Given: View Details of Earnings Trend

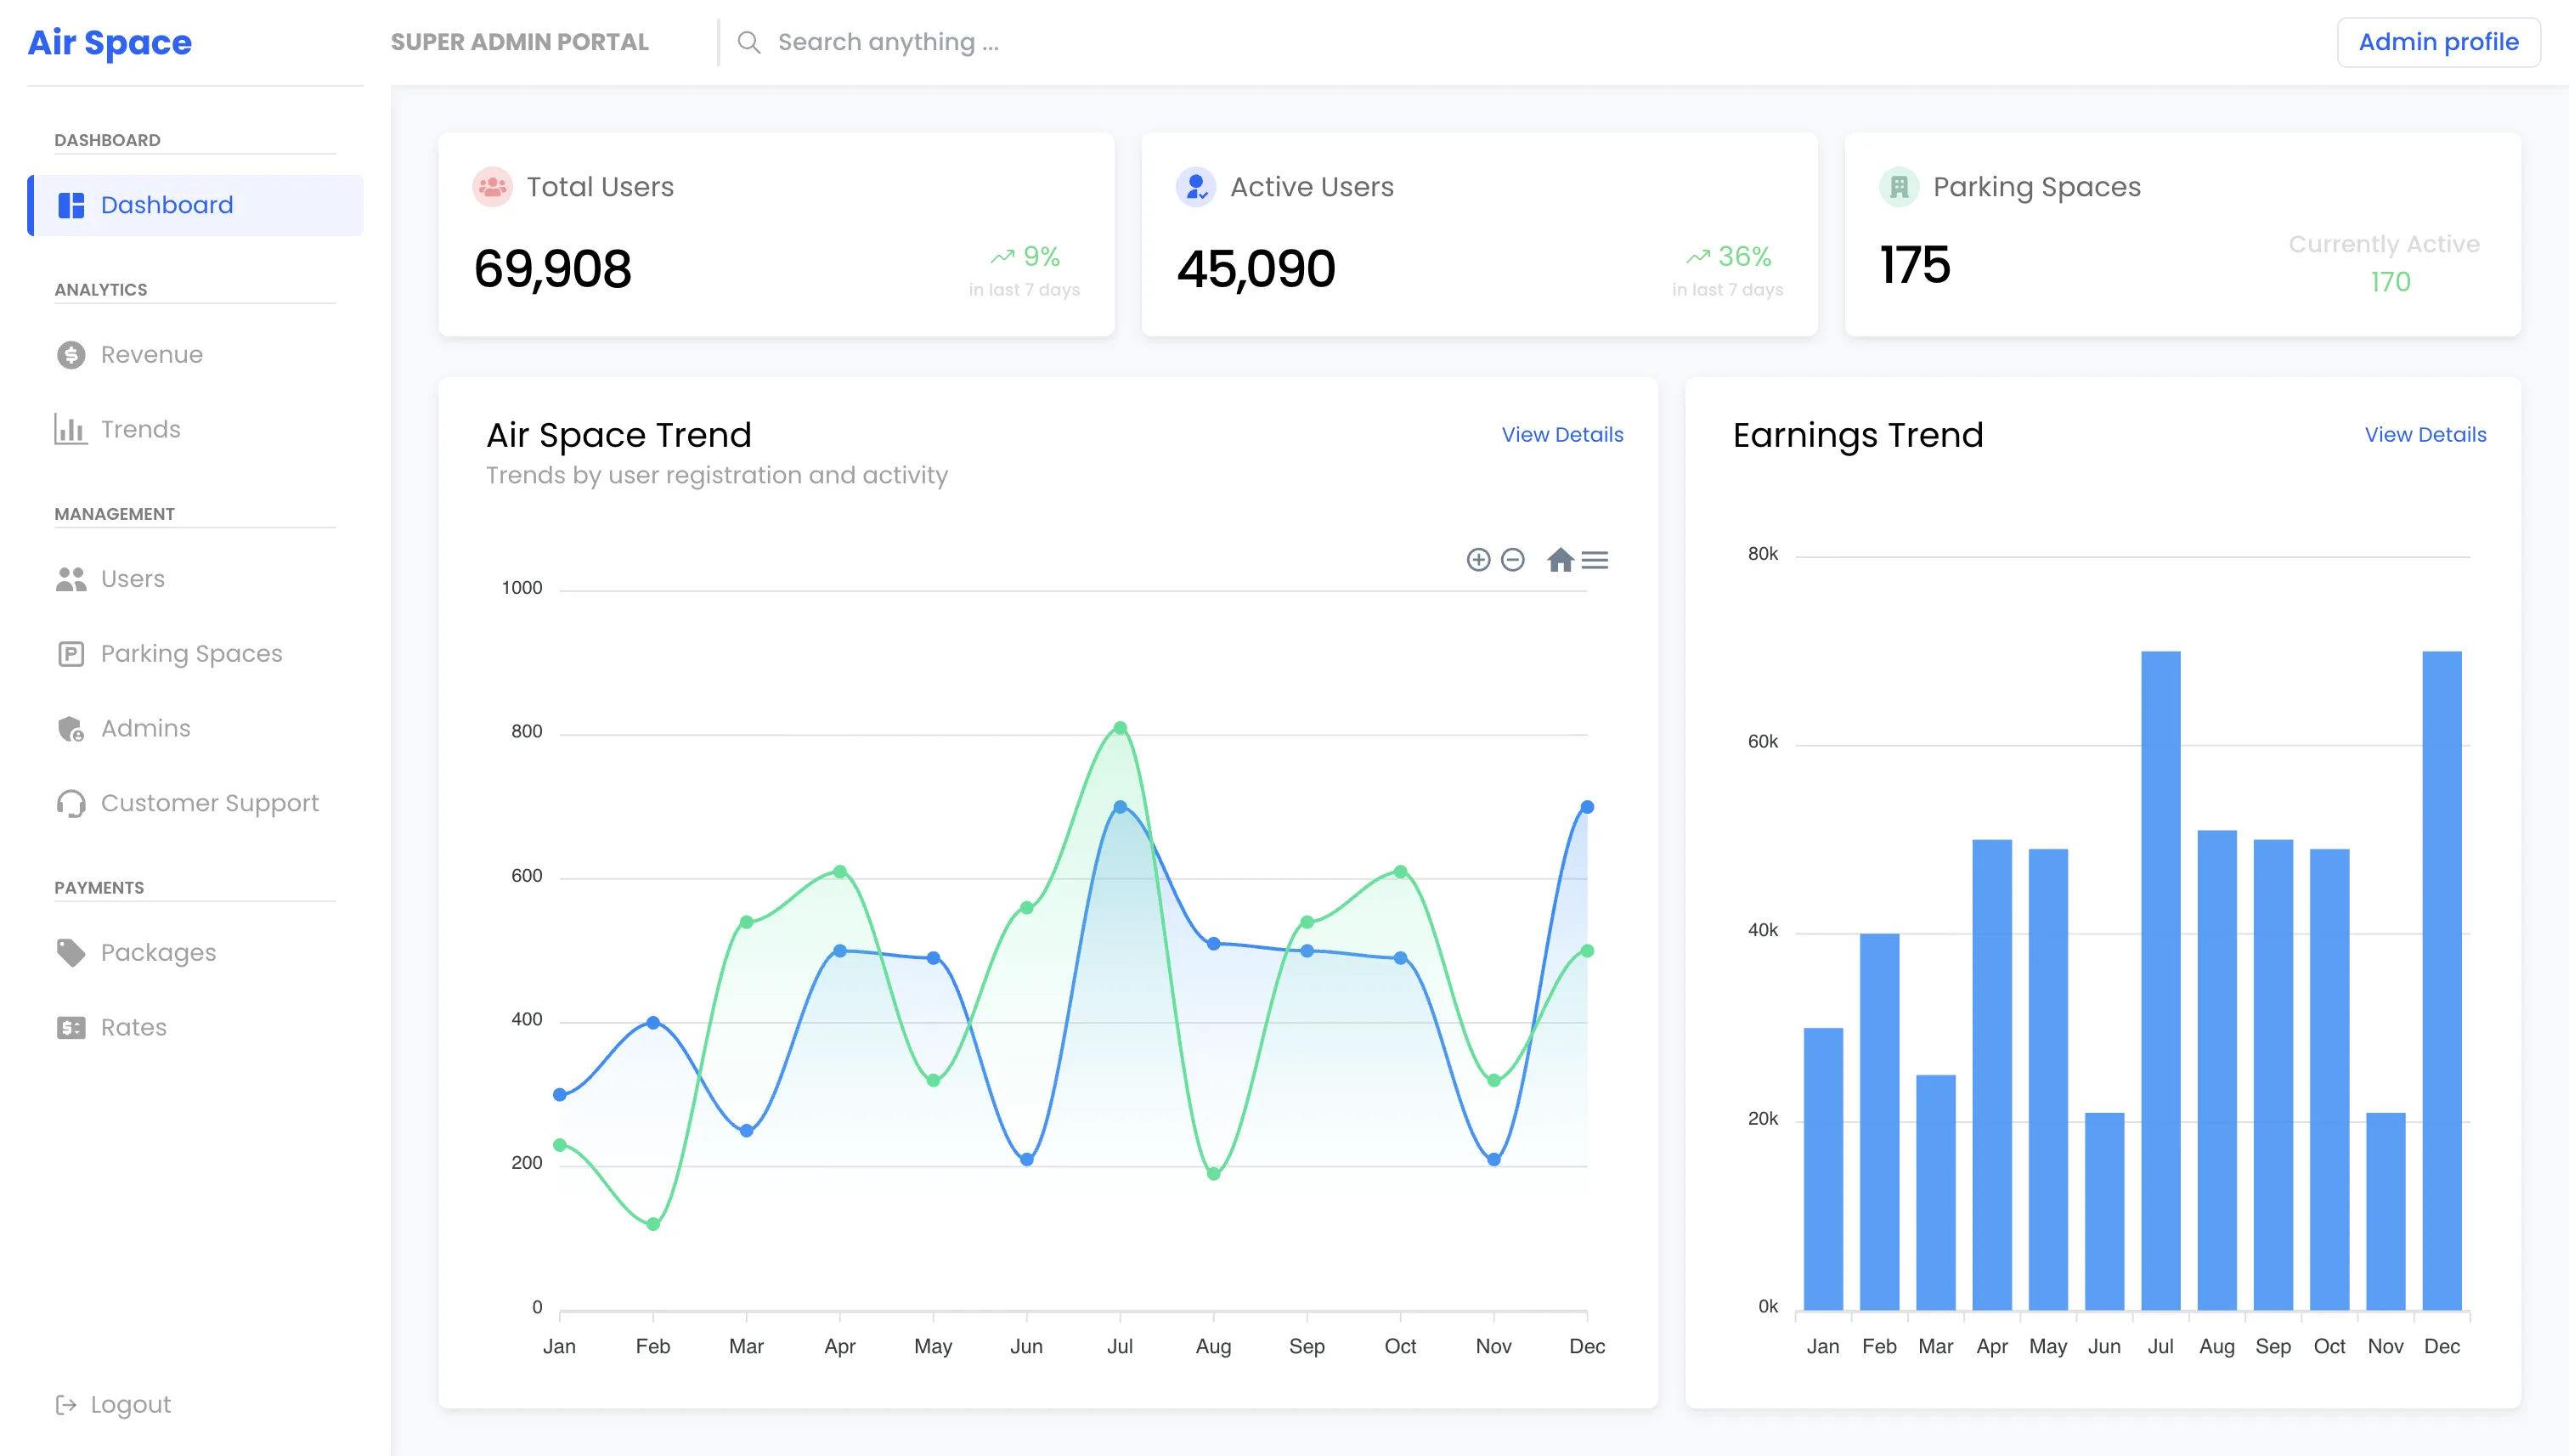Looking at the screenshot, I should click(2425, 435).
